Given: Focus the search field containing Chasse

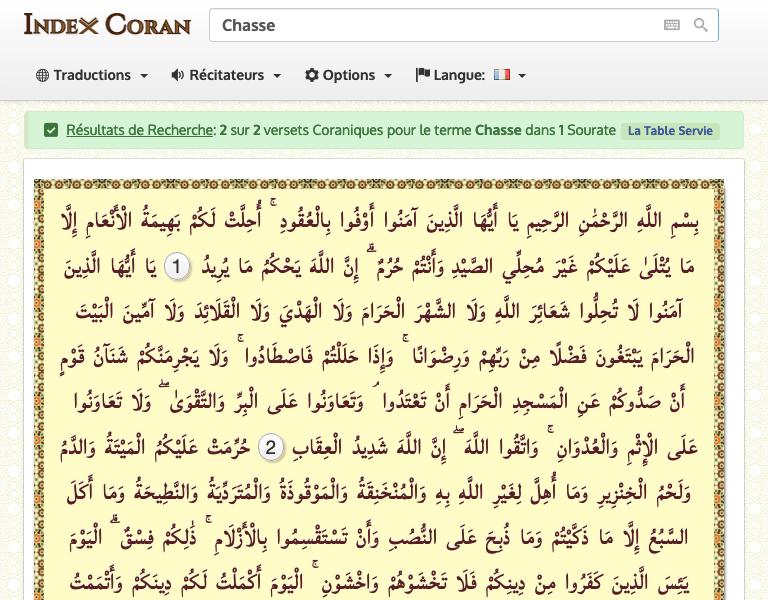Looking at the screenshot, I should pos(463,25).
